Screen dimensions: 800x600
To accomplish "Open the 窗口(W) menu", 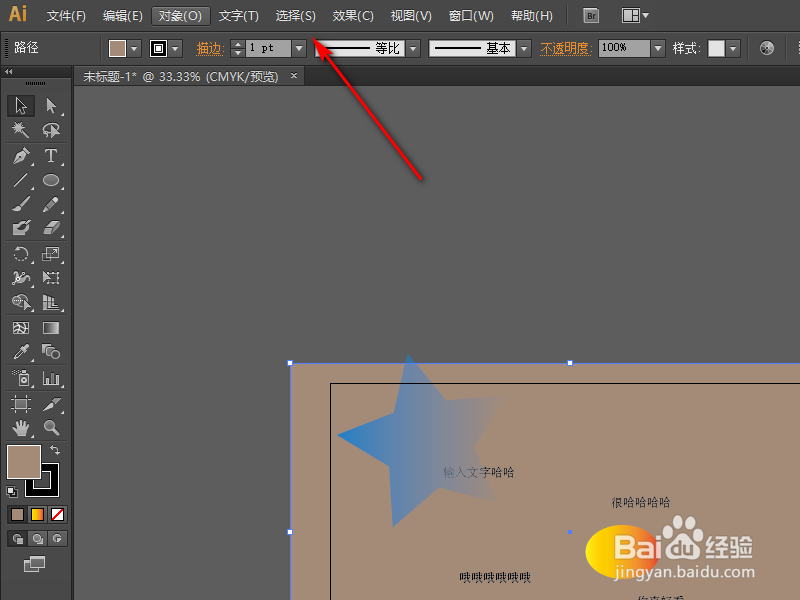I will (x=471, y=16).
